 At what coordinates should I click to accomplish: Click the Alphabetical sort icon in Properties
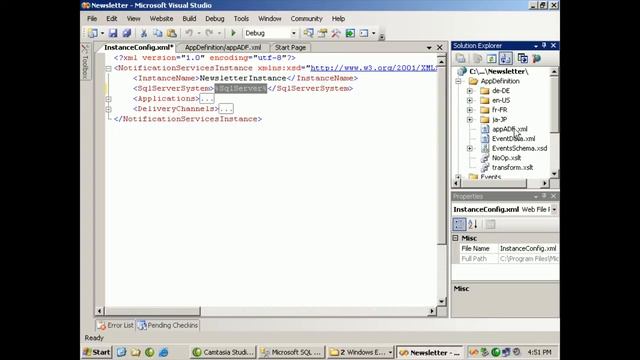pos(473,224)
